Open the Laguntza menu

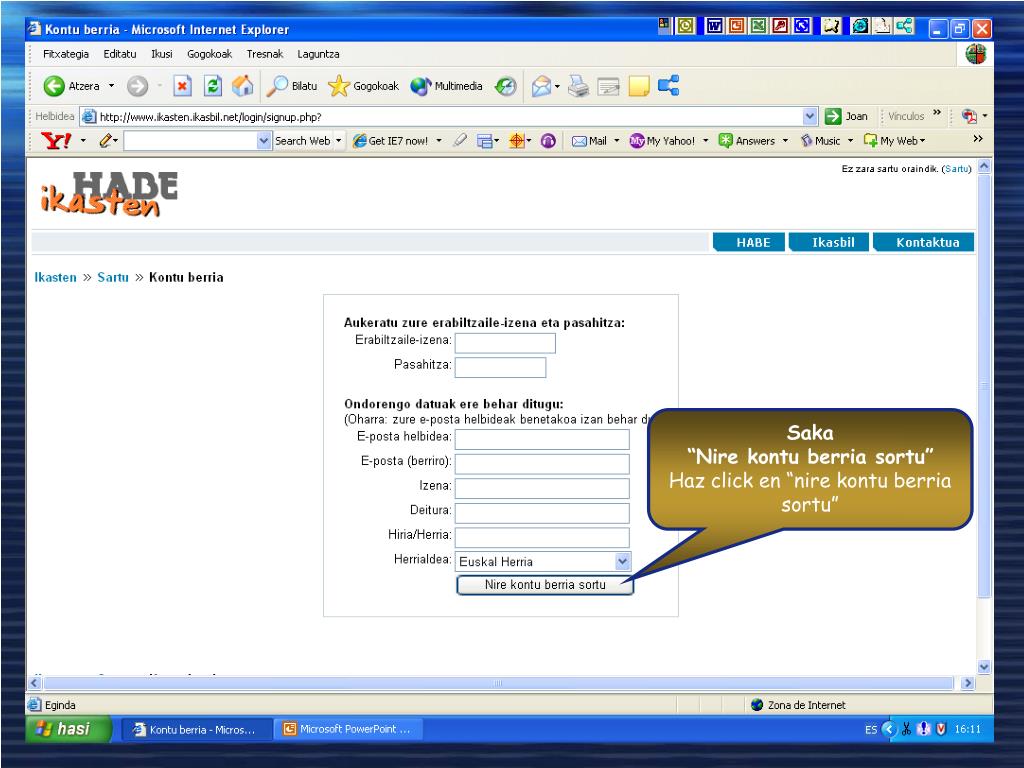tap(318, 54)
